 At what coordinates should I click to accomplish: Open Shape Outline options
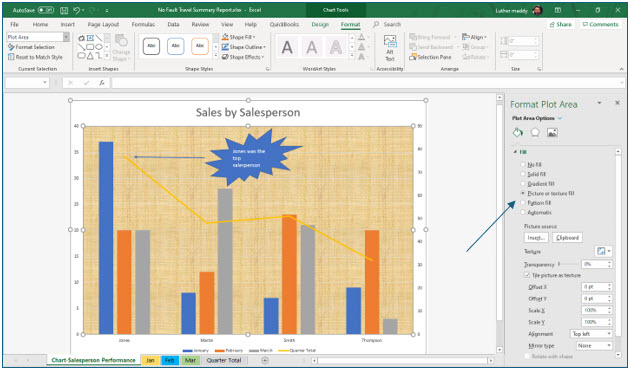[243, 47]
